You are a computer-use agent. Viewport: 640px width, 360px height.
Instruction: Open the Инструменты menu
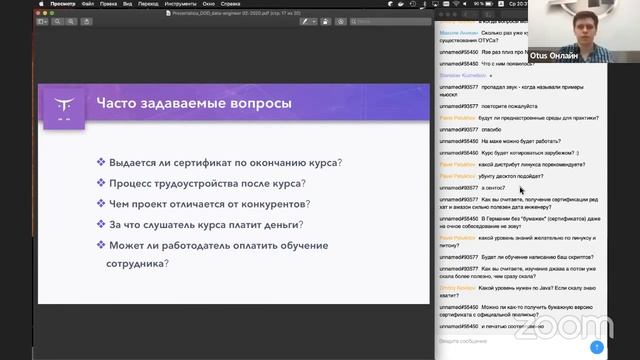click(180, 4)
